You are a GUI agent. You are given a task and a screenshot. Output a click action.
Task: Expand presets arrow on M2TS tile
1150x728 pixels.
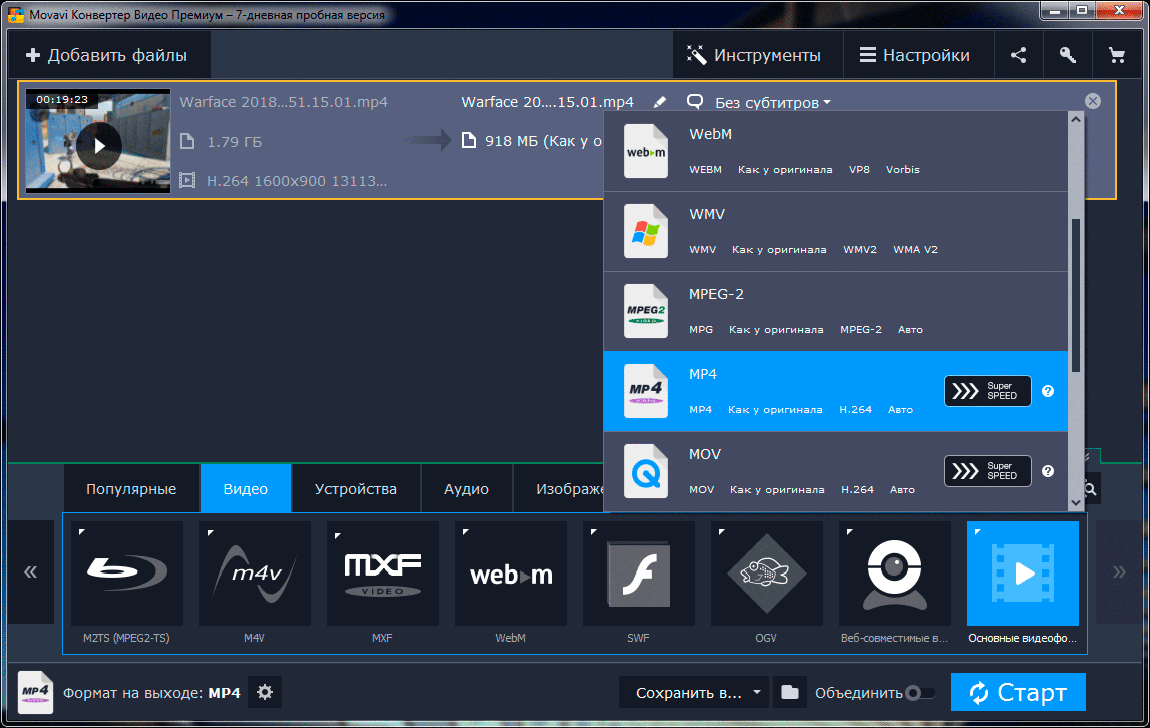pyautogui.click(x=81, y=532)
